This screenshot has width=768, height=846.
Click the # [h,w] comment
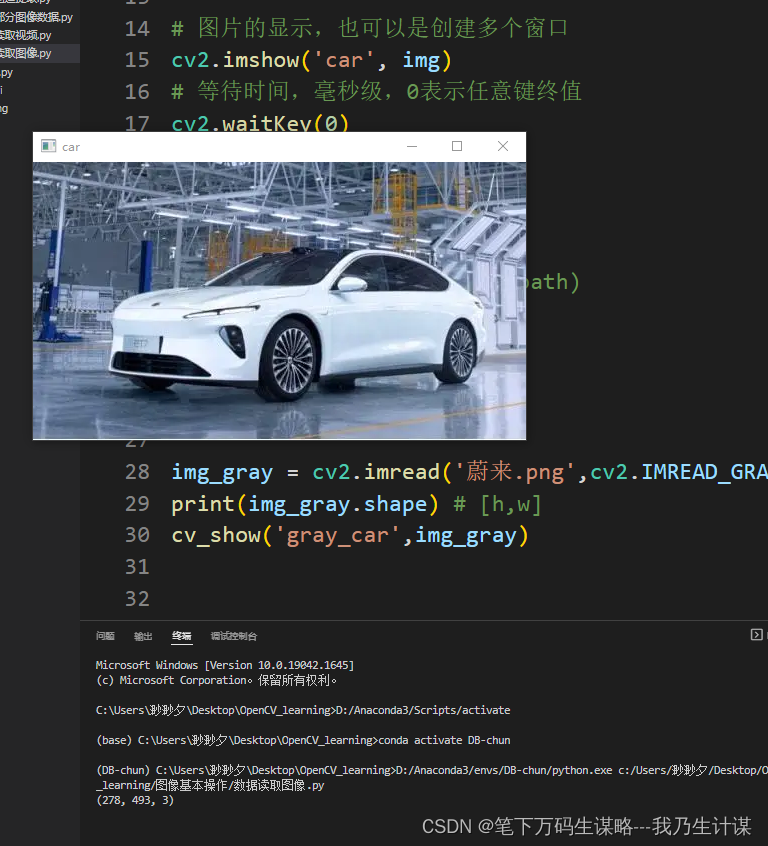click(497, 504)
